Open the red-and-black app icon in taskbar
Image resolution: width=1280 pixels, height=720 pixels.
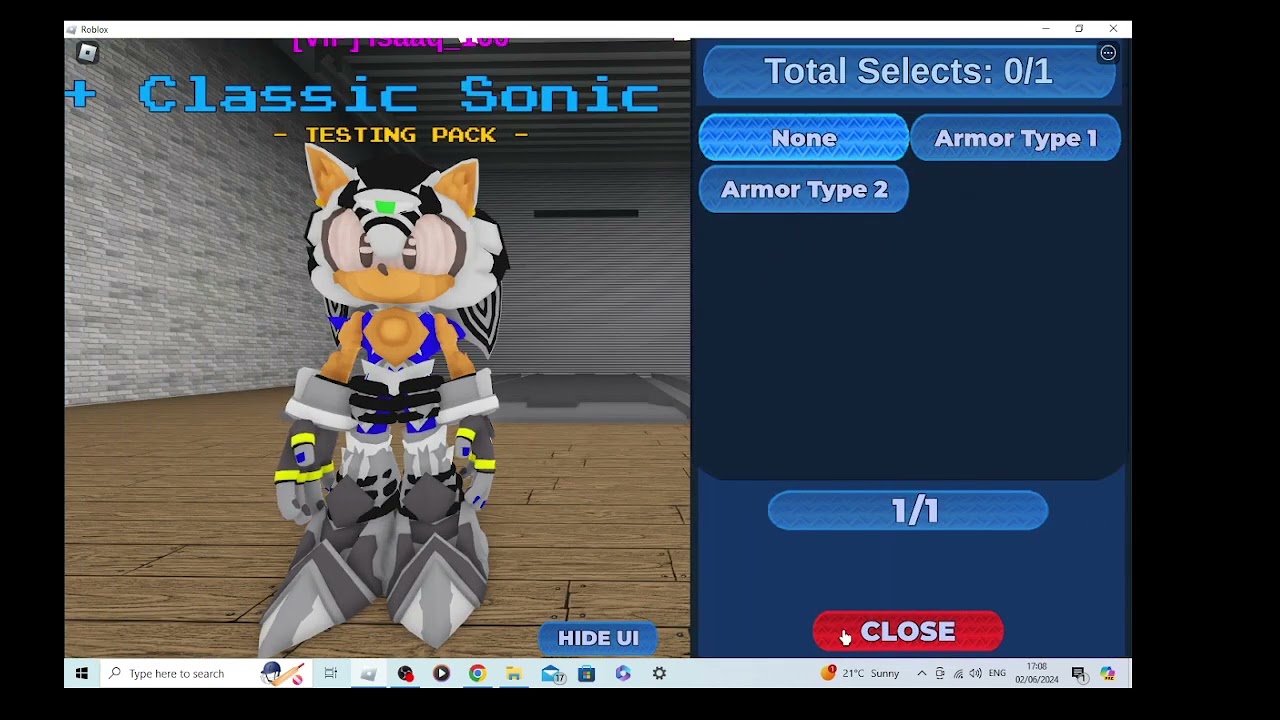click(405, 674)
